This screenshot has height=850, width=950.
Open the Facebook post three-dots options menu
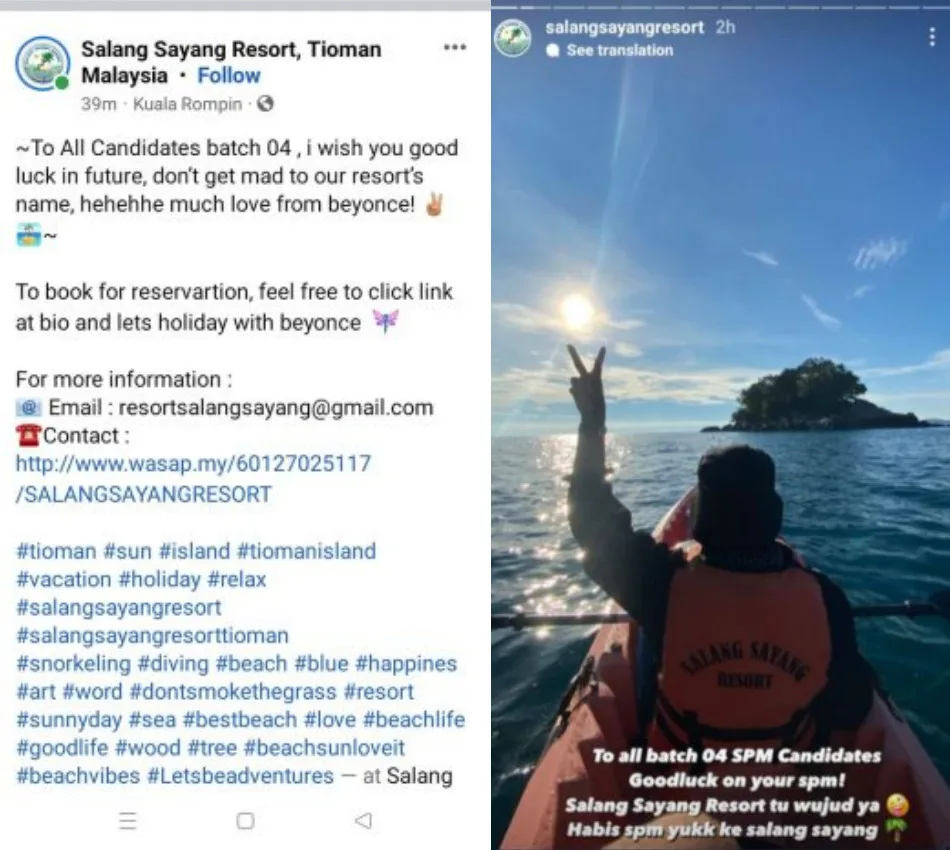click(454, 47)
